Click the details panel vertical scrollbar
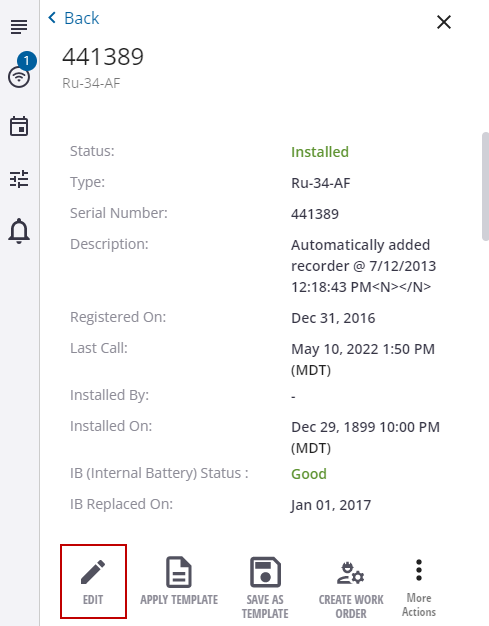The width and height of the screenshot is (489, 626). (485, 186)
